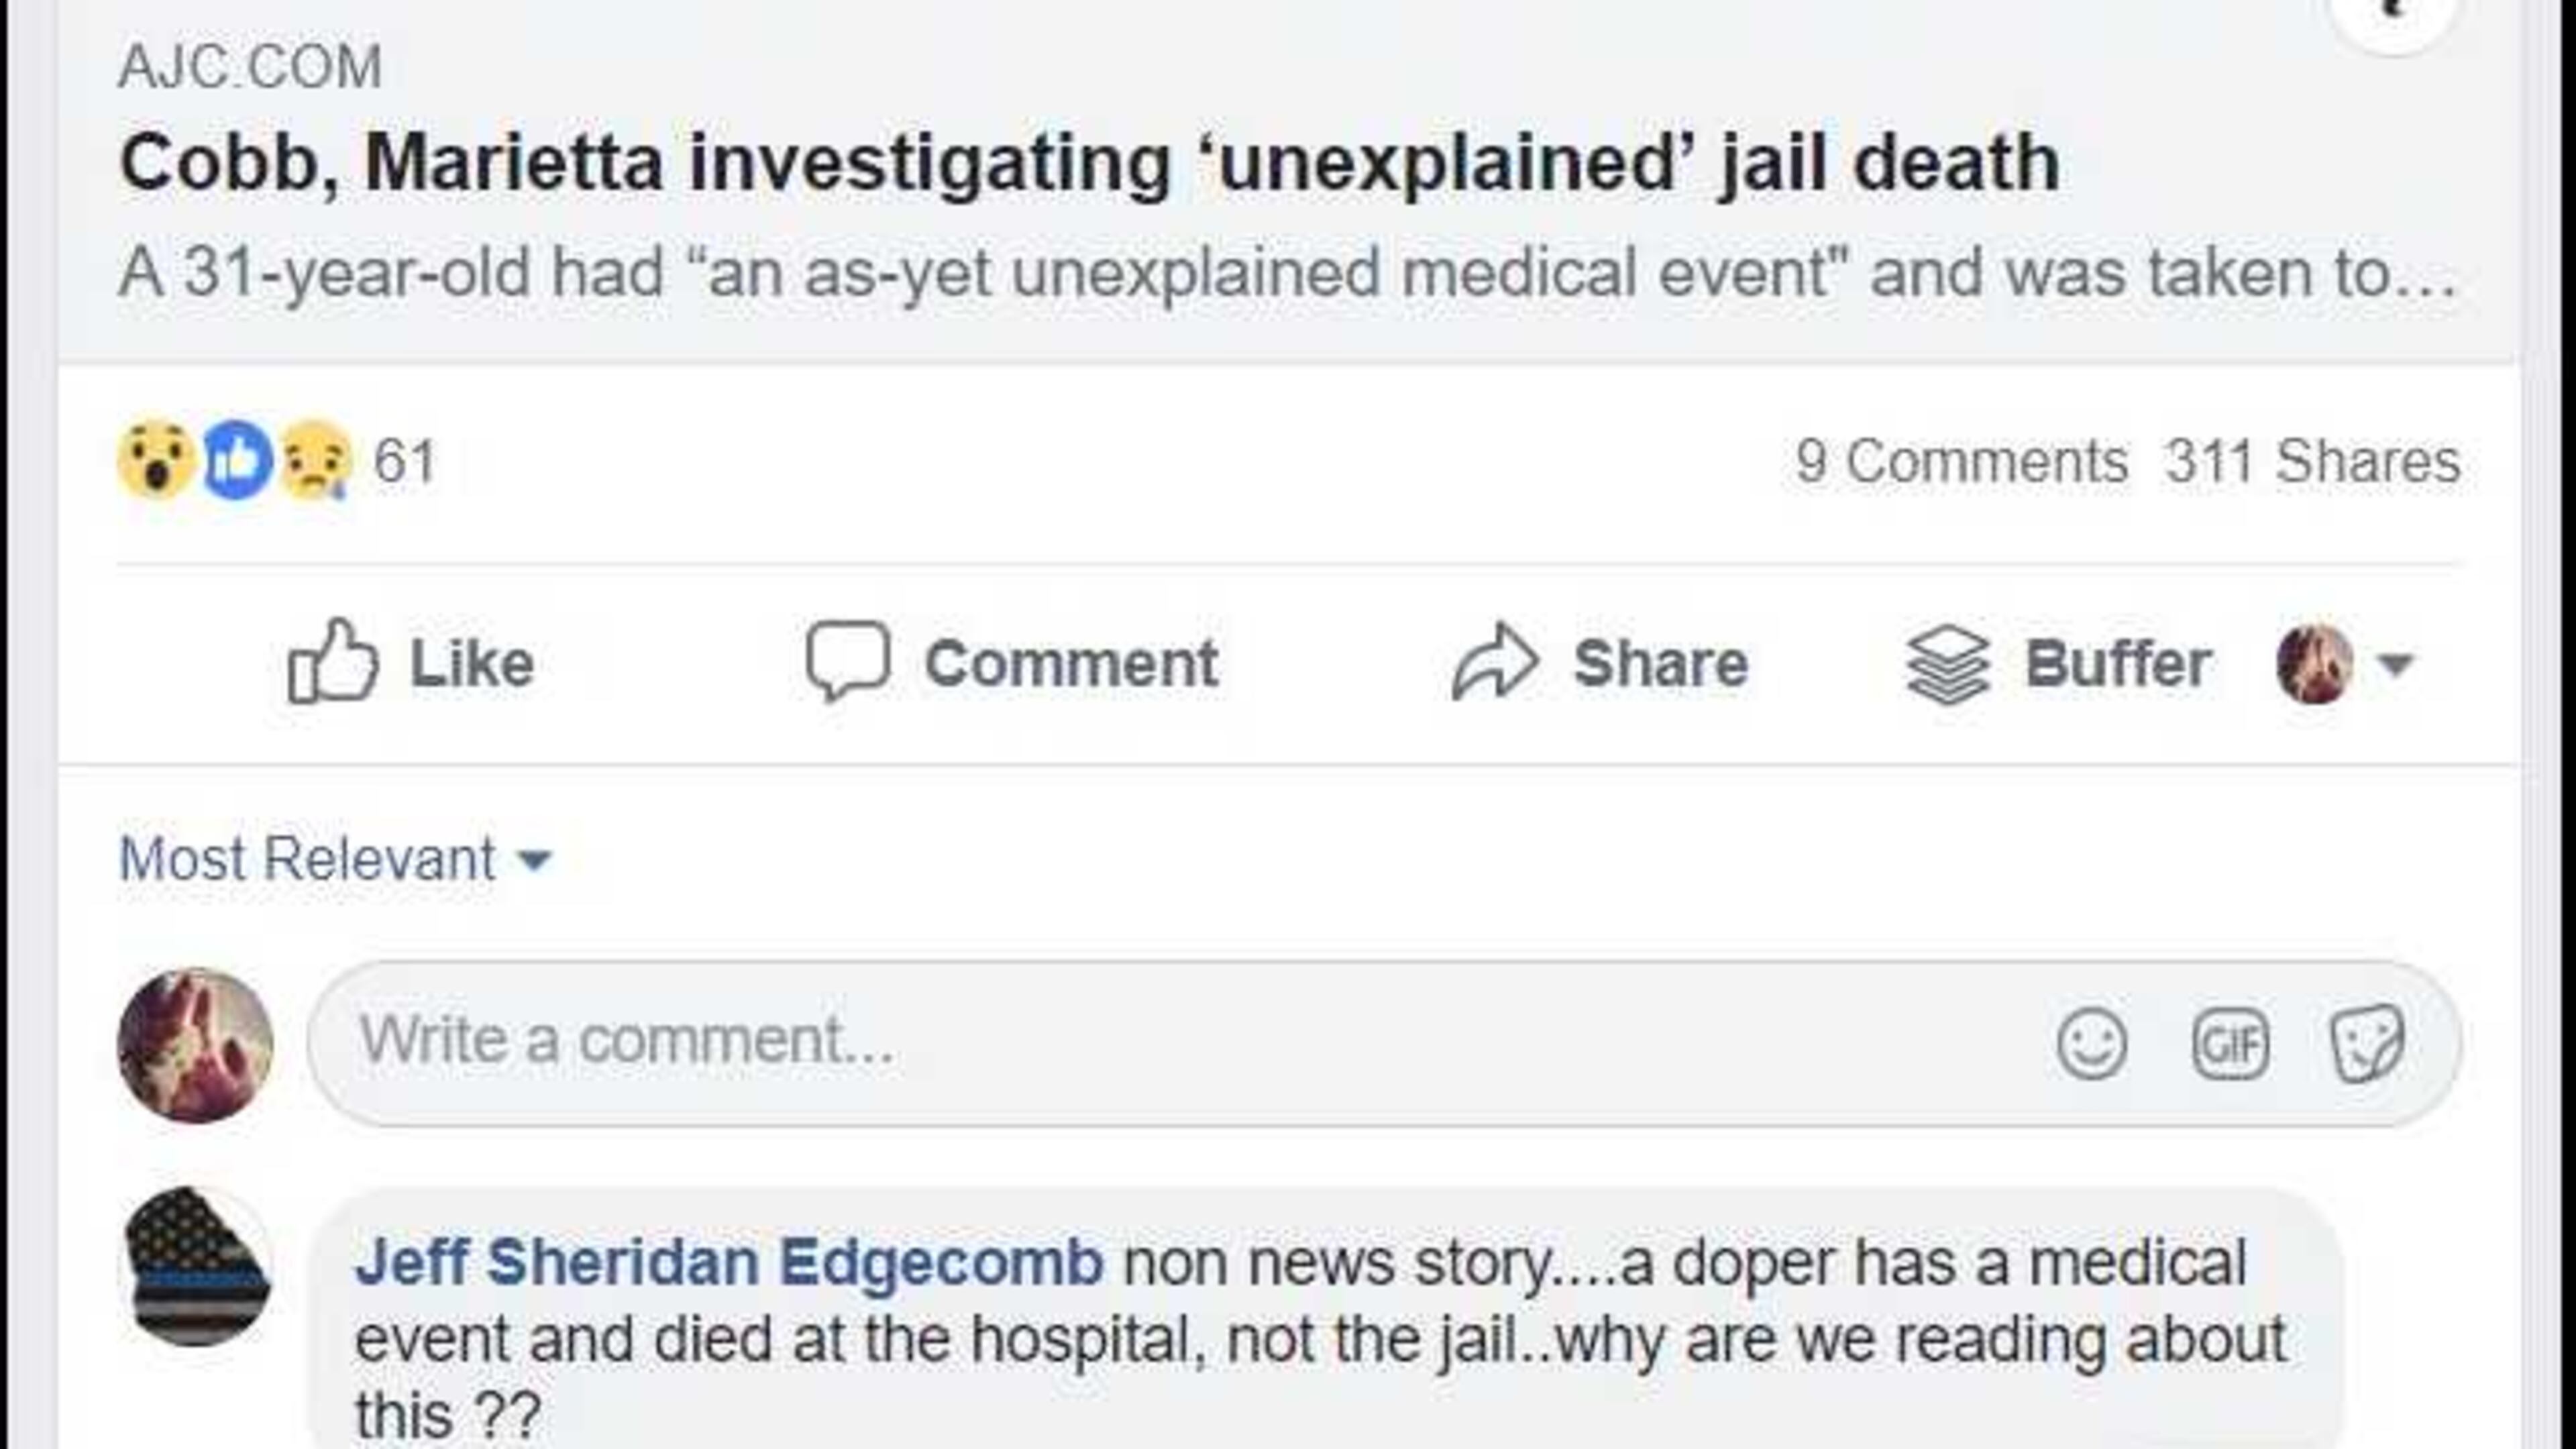2576x1449 pixels.
Task: Open the emoji picker in comment box
Action: (x=2091, y=1044)
